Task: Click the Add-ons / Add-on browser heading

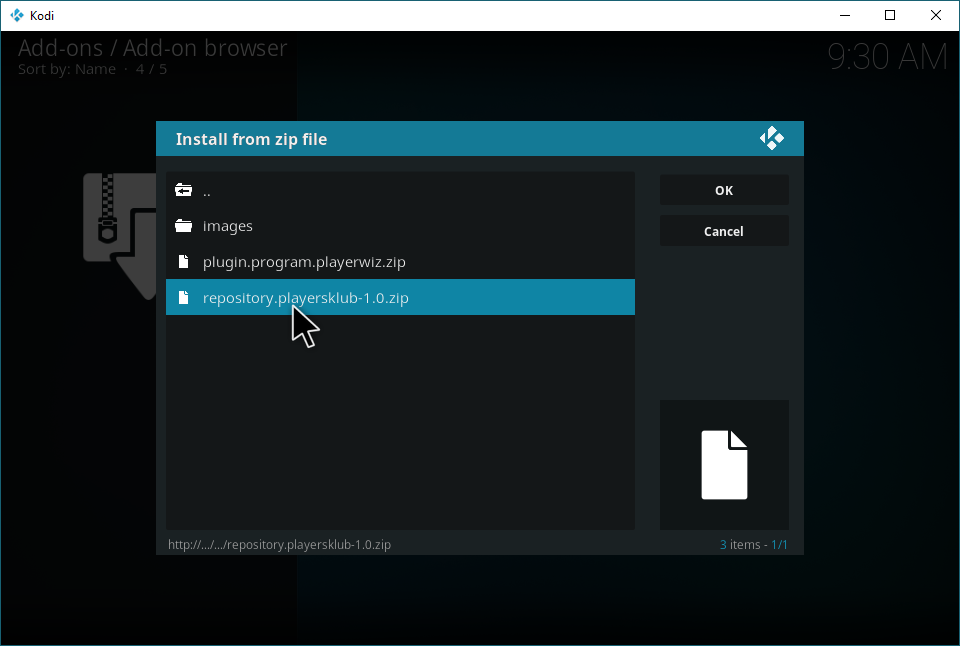Action: point(152,47)
